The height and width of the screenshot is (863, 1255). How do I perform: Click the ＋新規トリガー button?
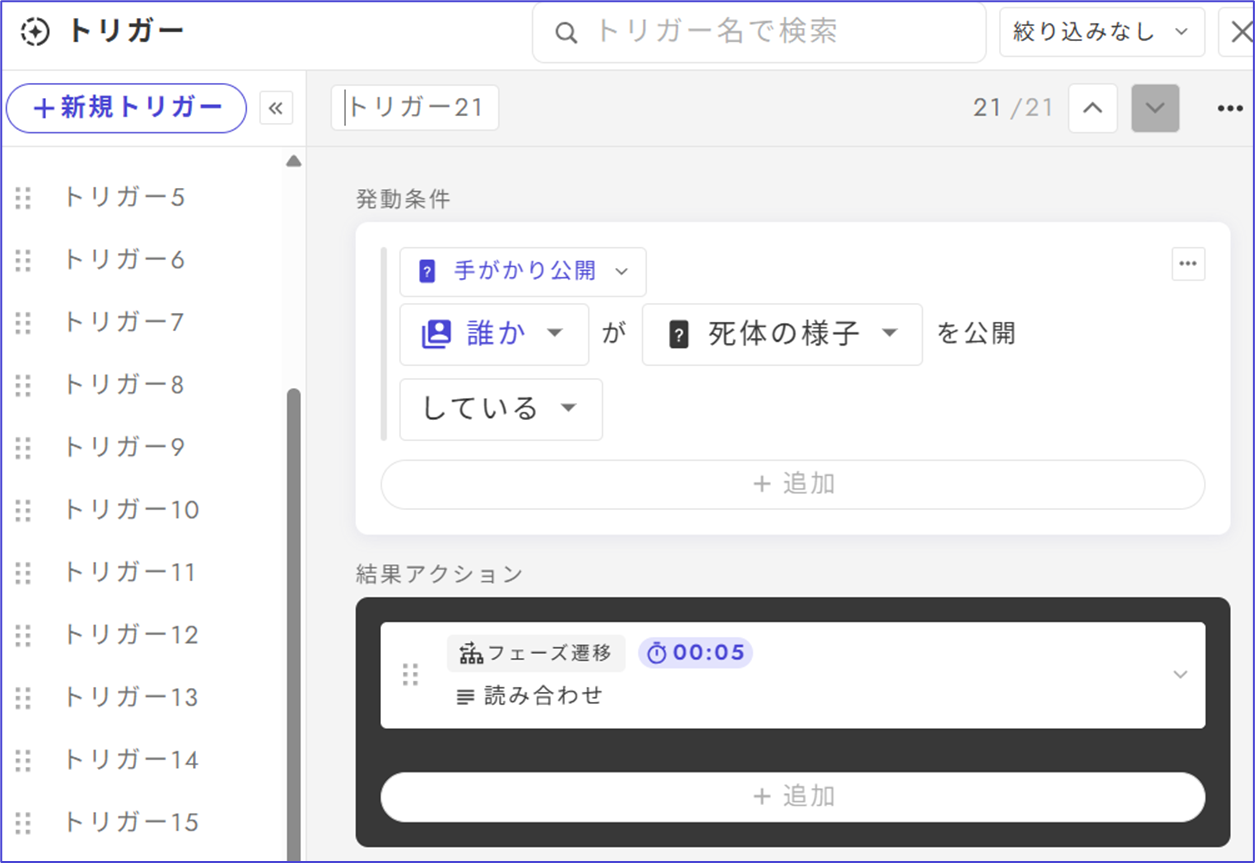pos(126,108)
